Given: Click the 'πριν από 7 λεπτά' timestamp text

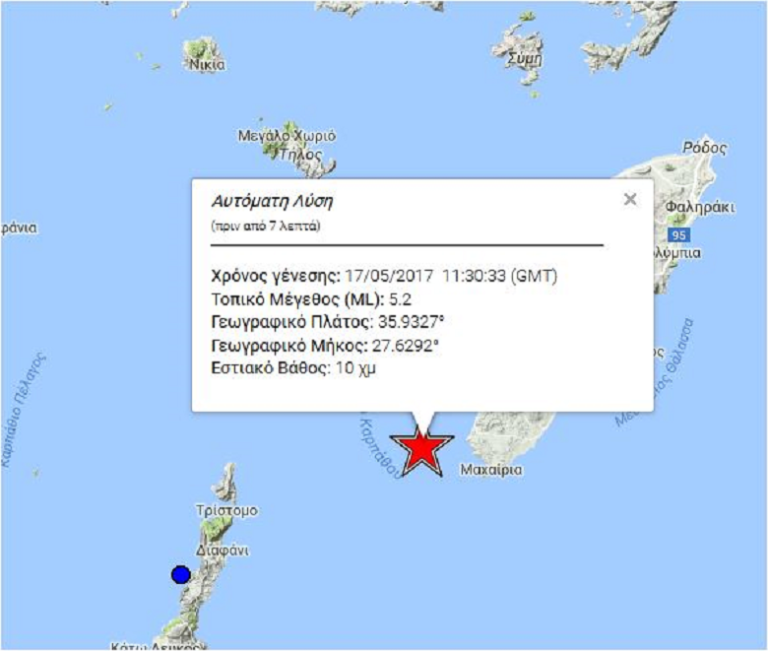Looking at the screenshot, I should (x=265, y=226).
